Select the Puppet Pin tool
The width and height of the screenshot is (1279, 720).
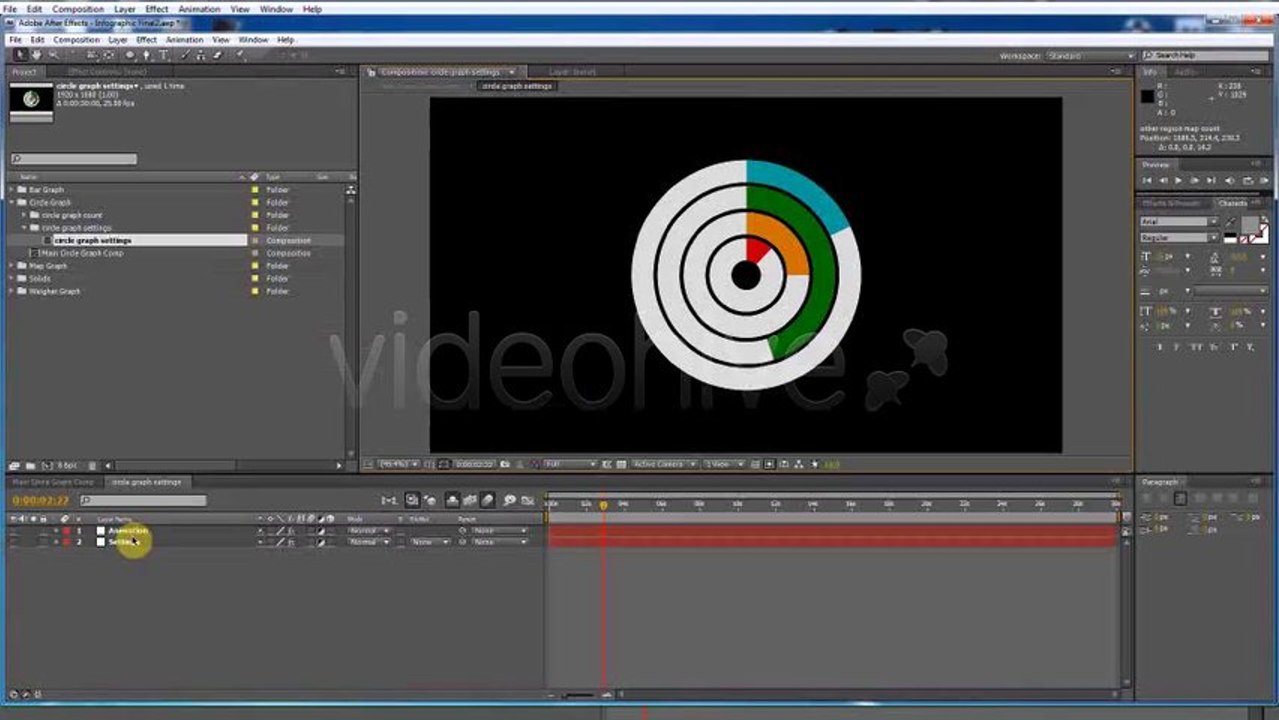239,55
